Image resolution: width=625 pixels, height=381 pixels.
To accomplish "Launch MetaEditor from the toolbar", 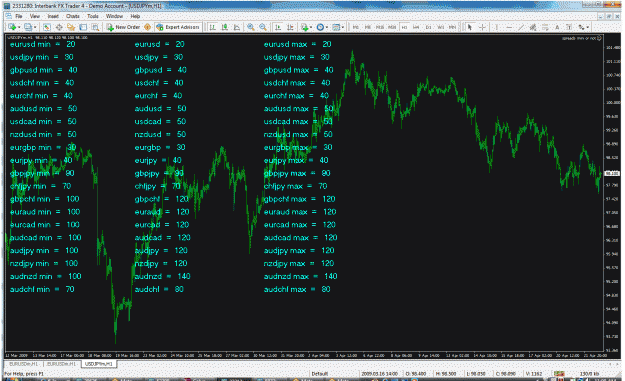I will pyautogui.click(x=147, y=27).
